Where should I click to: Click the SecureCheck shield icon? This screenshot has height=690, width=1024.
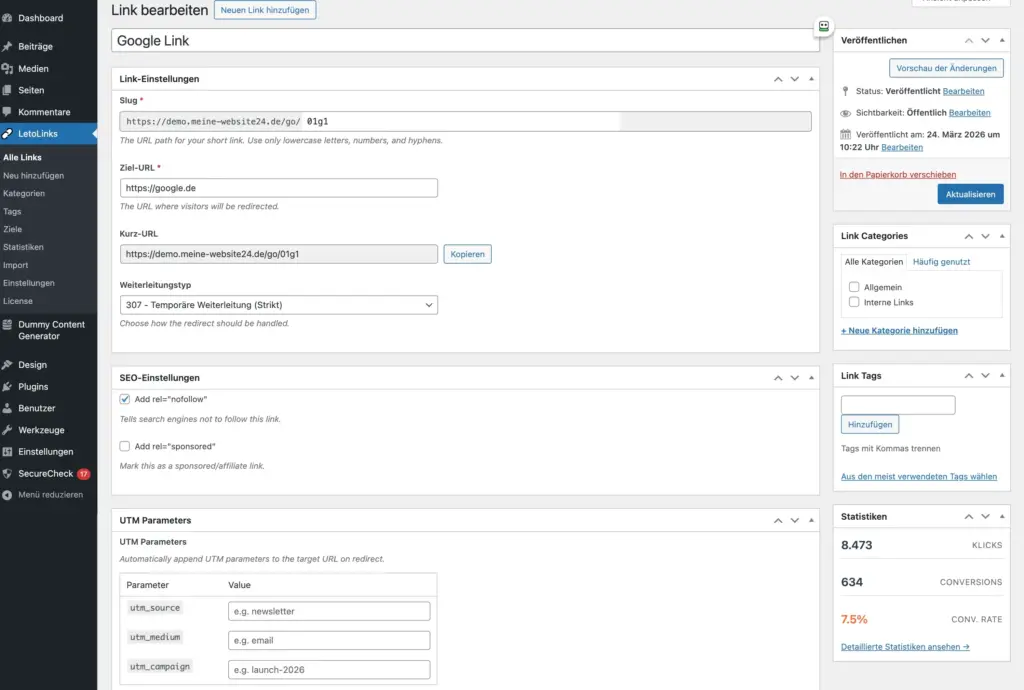[7, 473]
